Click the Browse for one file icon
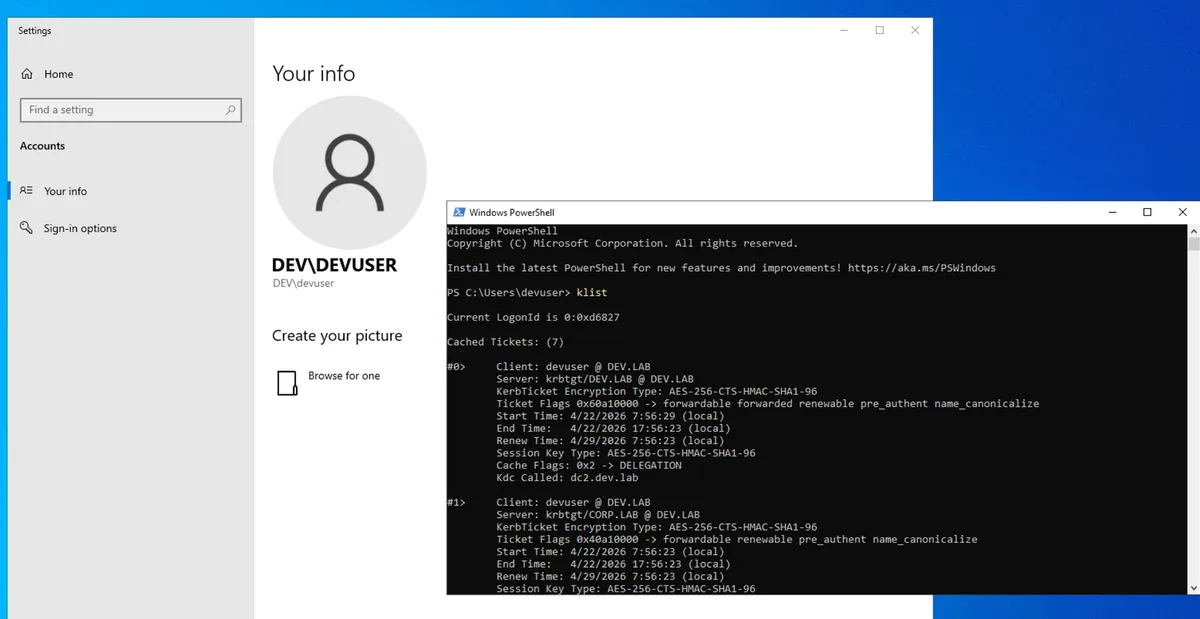This screenshot has height=619, width=1200. click(x=287, y=382)
